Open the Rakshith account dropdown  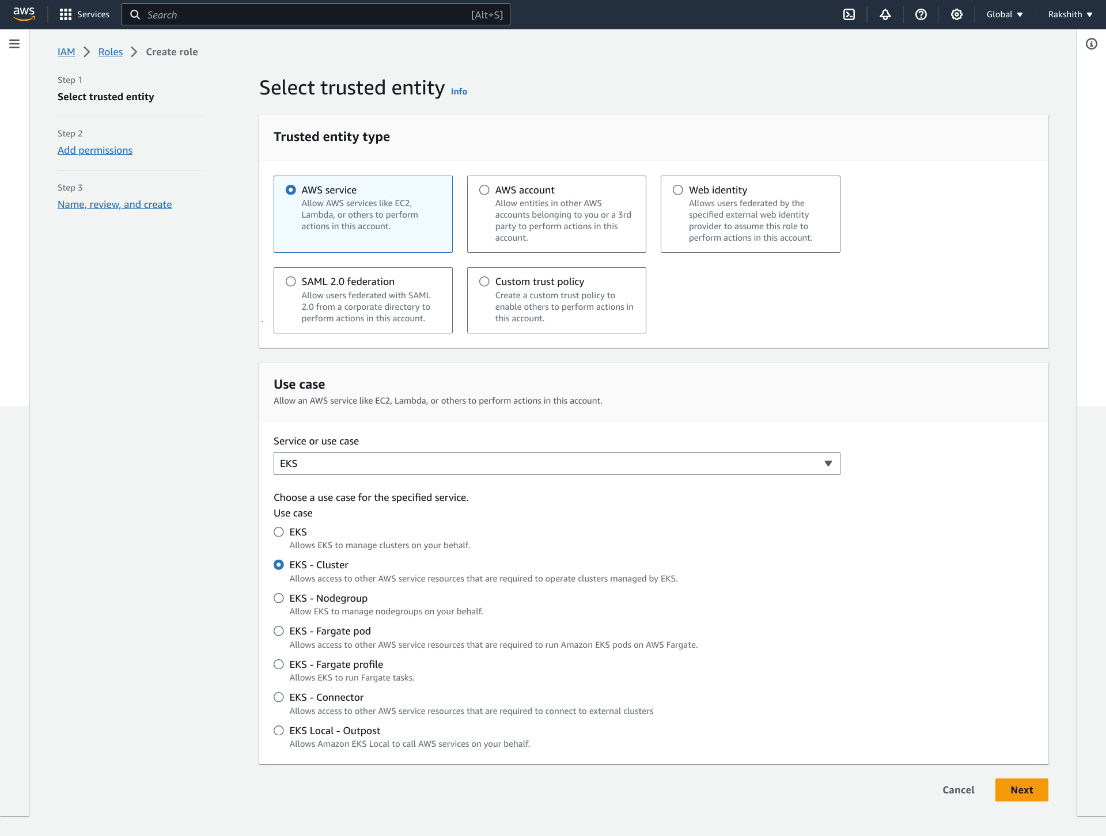[1069, 14]
